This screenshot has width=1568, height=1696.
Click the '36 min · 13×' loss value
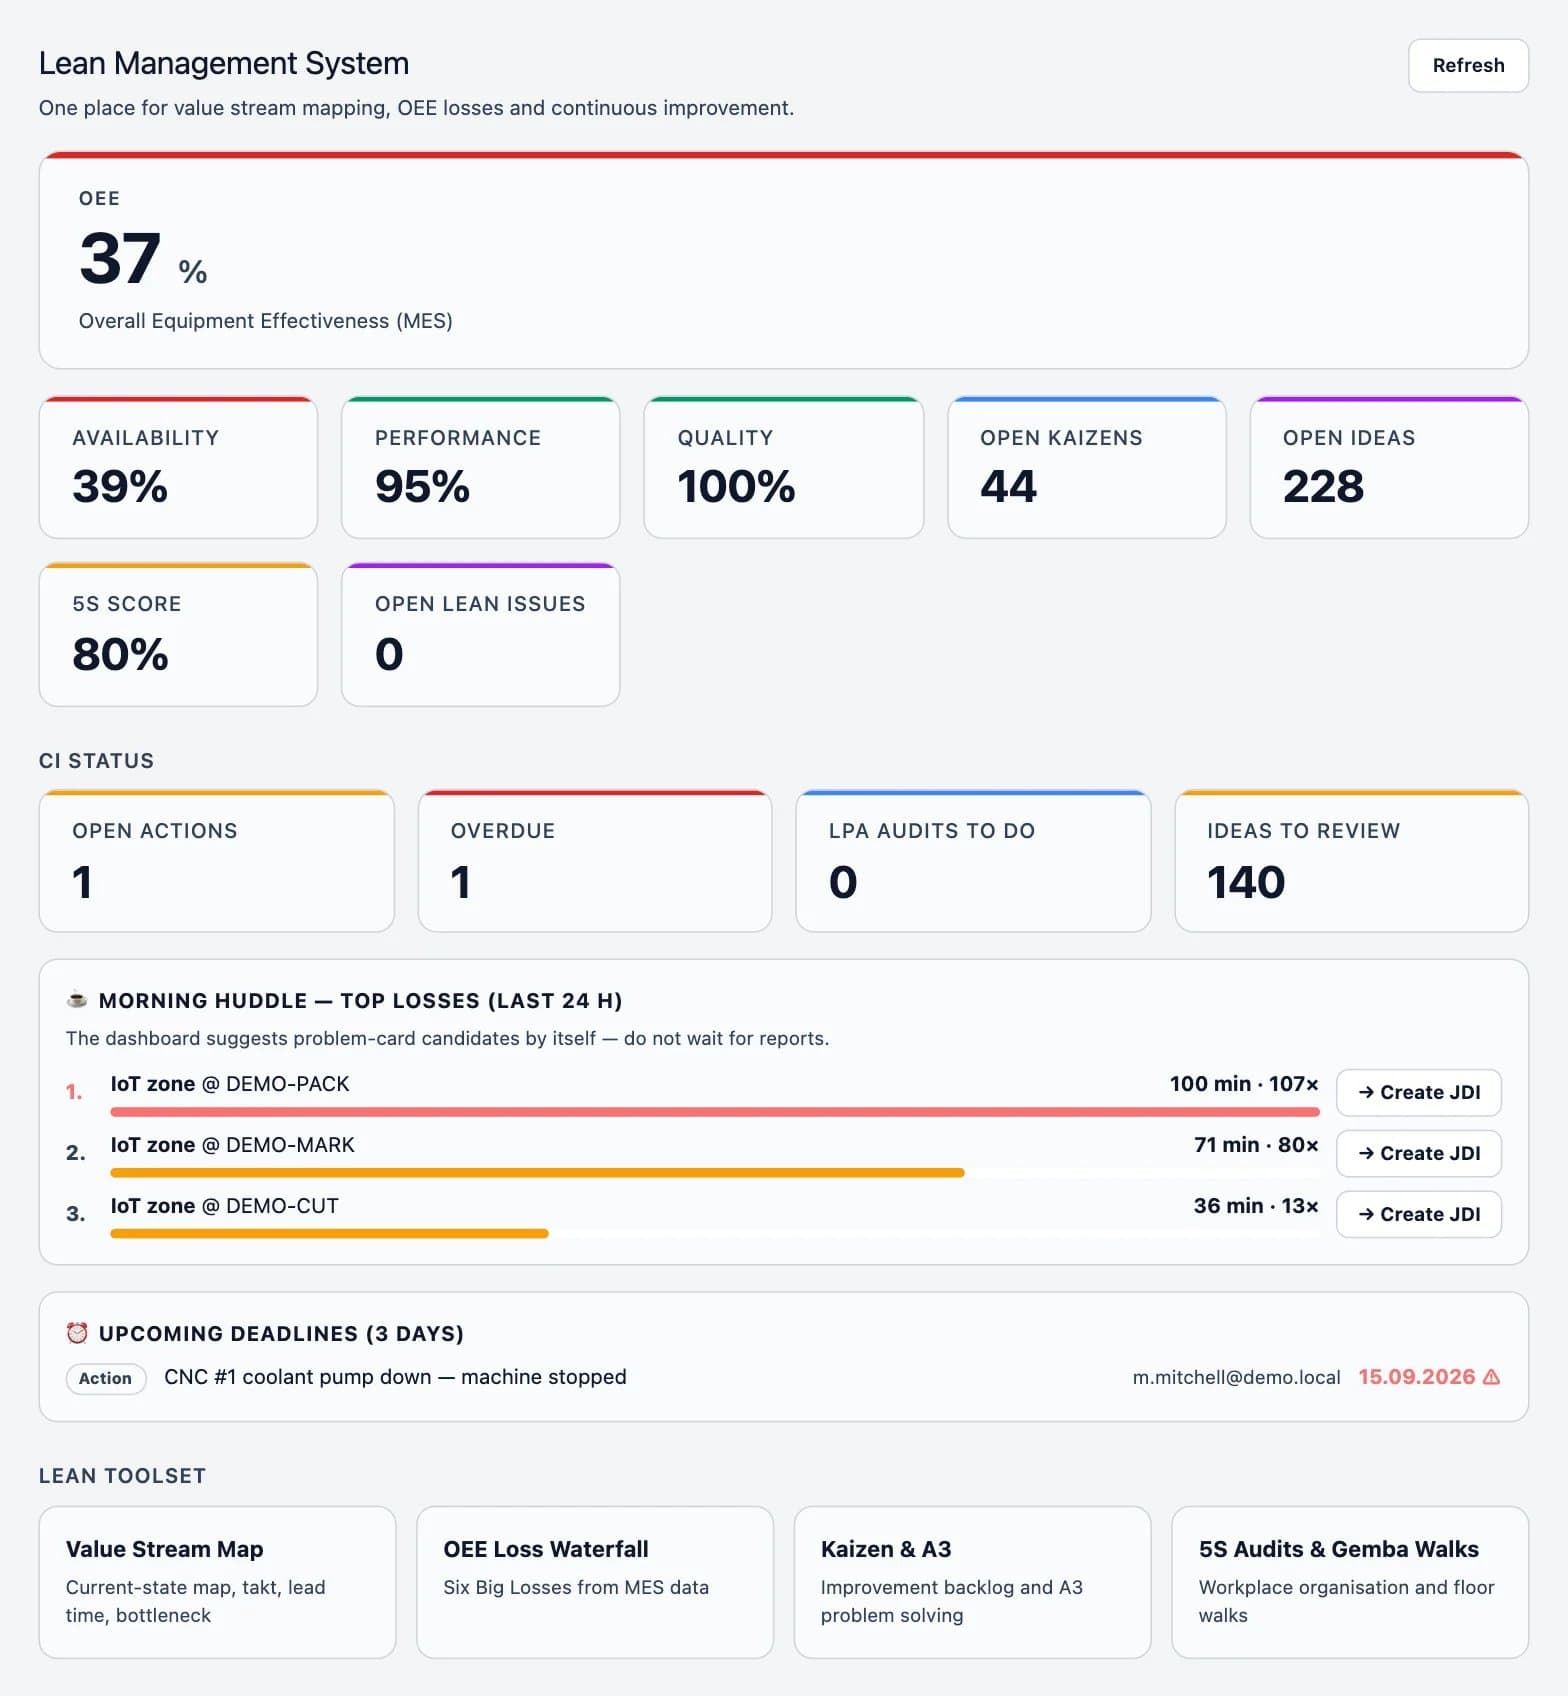1256,1206
